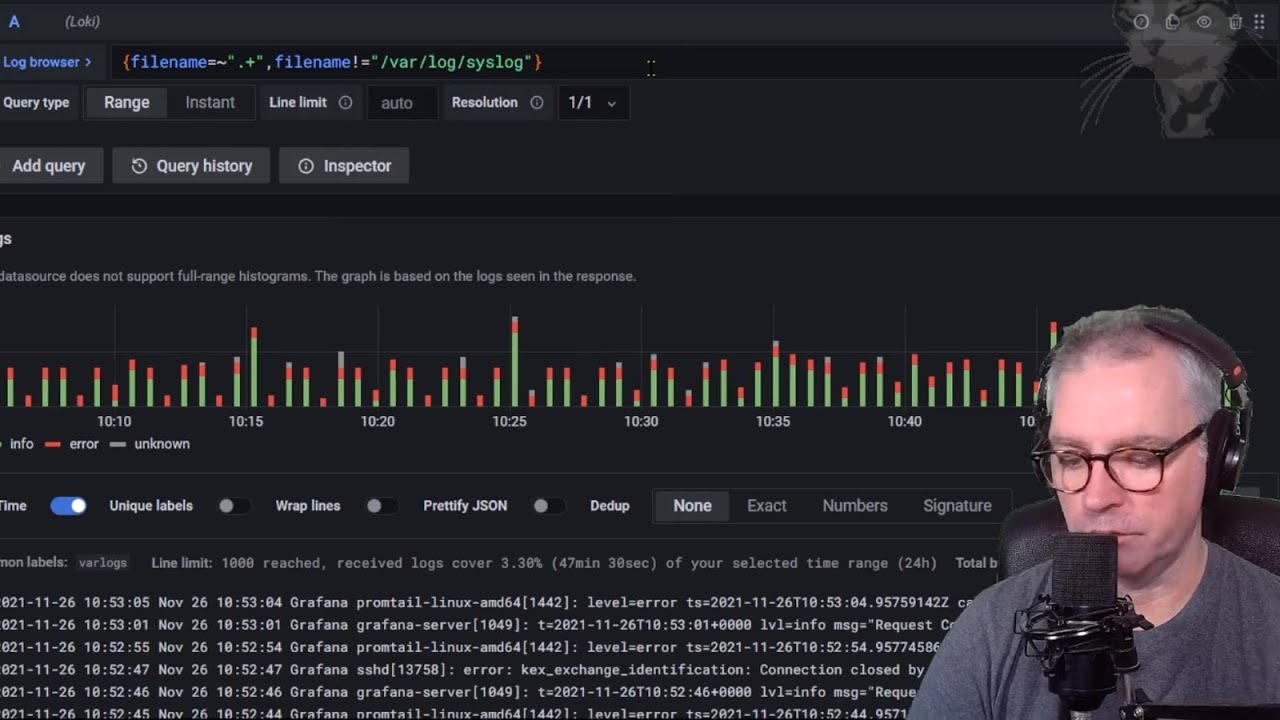Click the tall histogram bar near 10:15
Image resolution: width=1280 pixels, height=720 pixels.
pyautogui.click(x=254, y=367)
